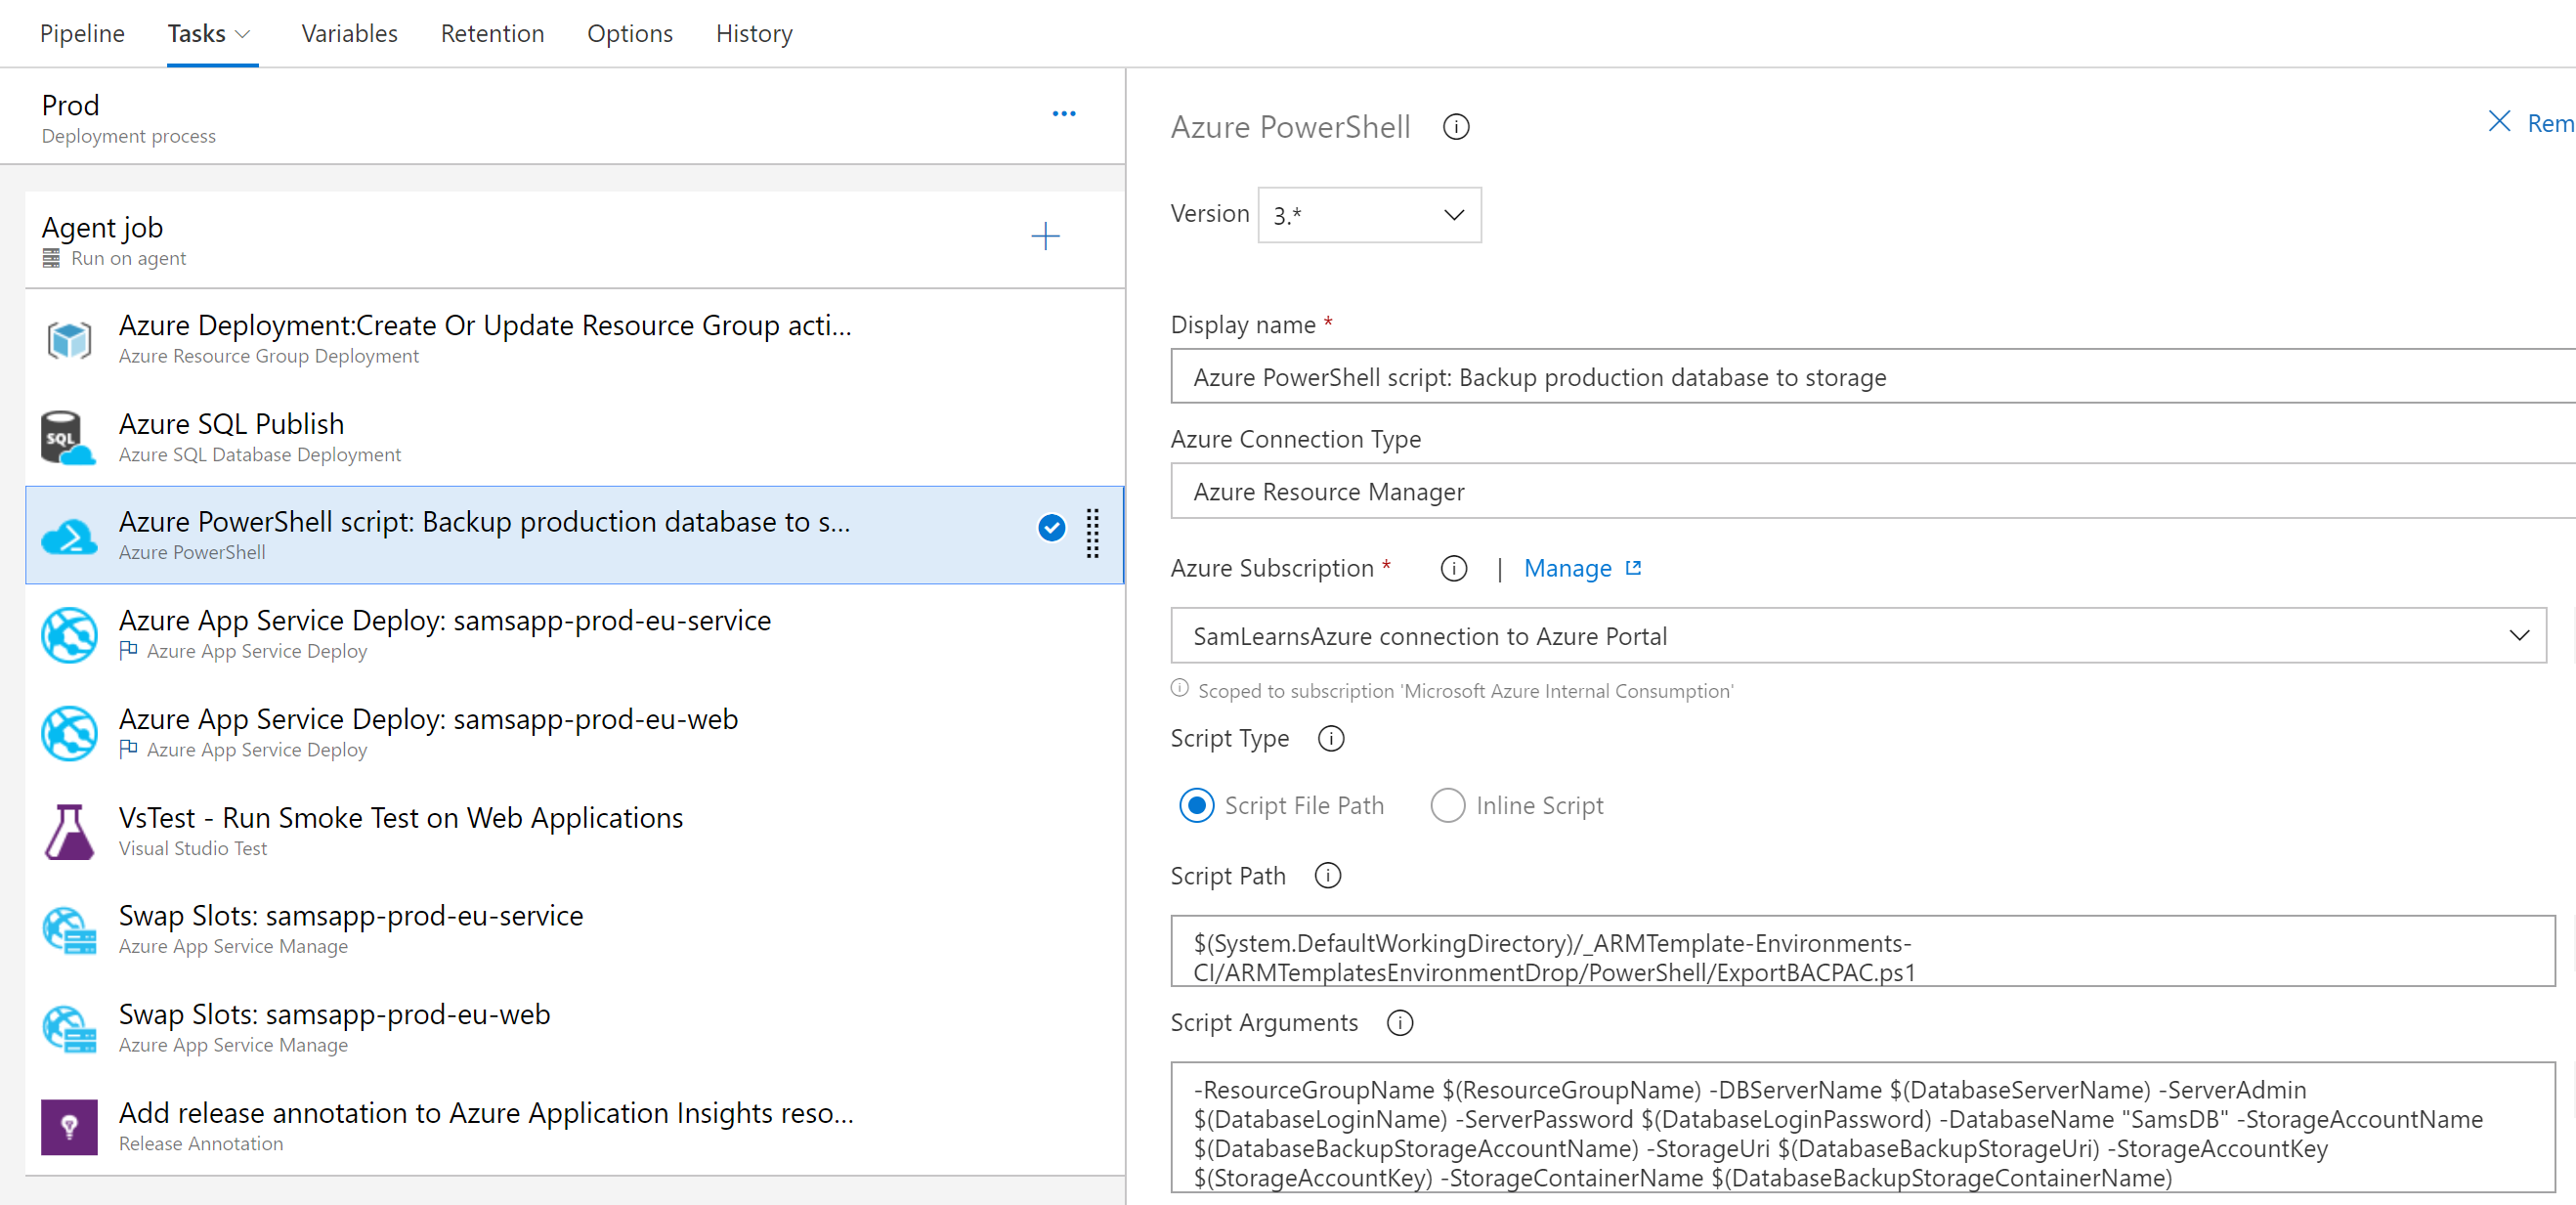Open the task Version dropdown

[1368, 215]
